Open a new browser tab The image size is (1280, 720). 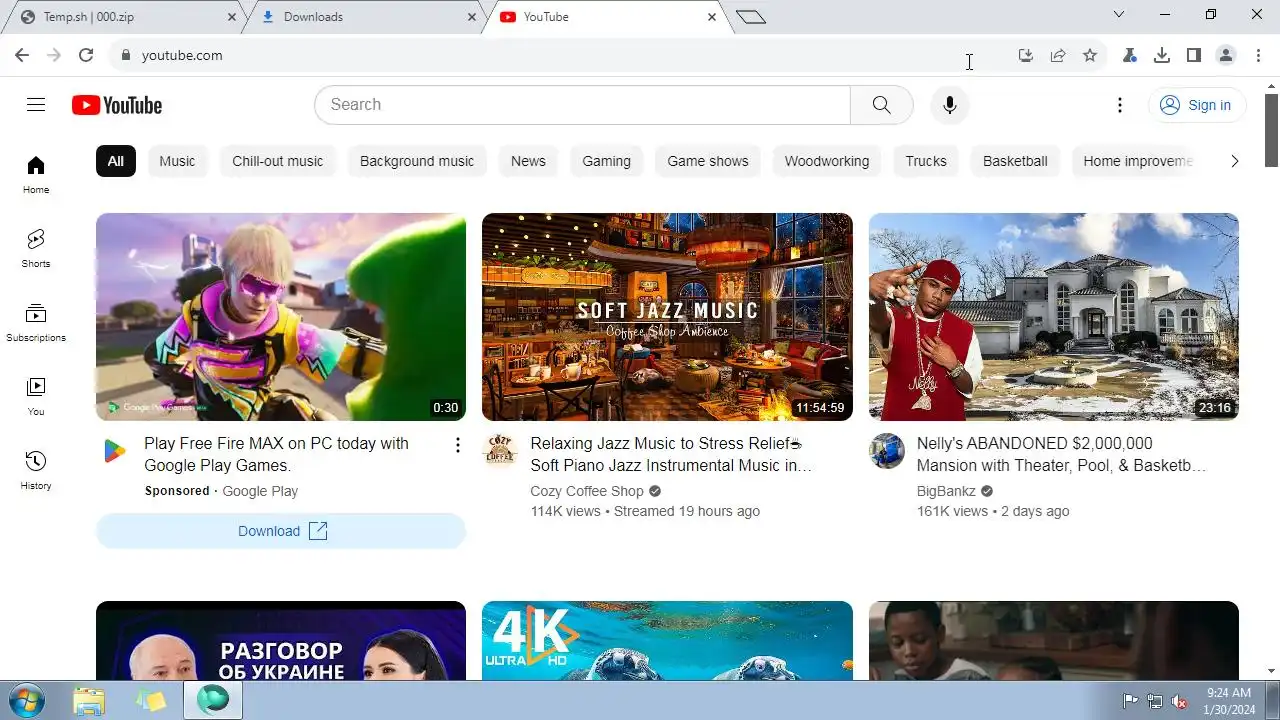(x=751, y=17)
